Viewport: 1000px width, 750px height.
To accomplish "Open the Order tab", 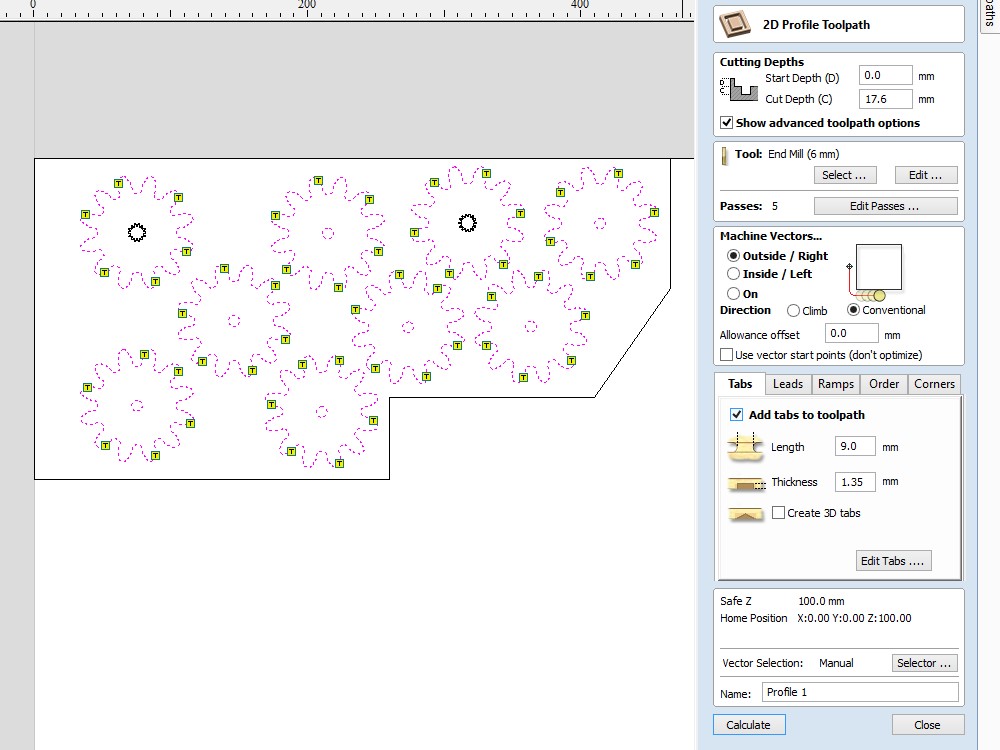I will (x=883, y=384).
